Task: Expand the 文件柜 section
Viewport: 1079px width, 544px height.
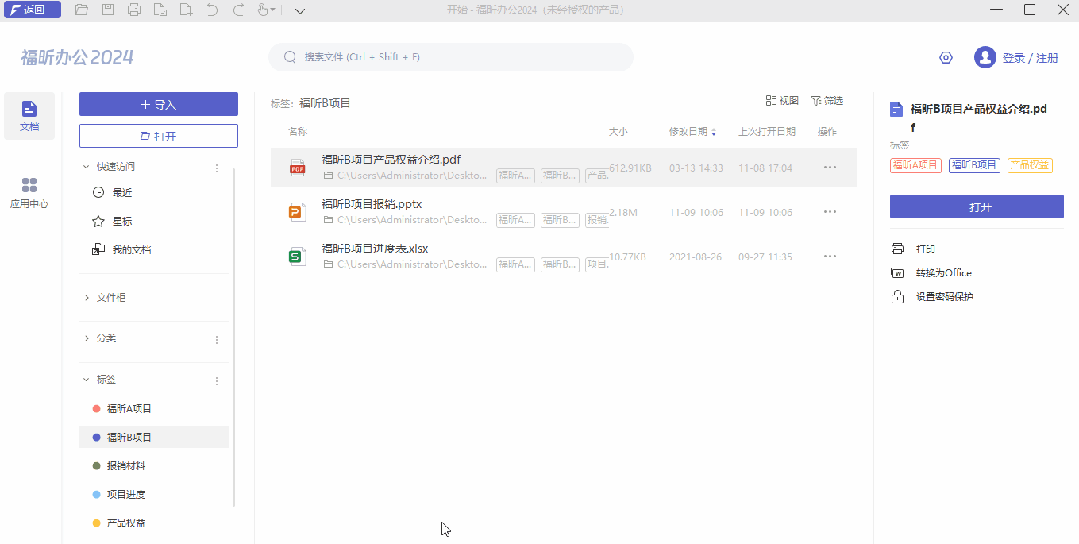Action: (86, 298)
